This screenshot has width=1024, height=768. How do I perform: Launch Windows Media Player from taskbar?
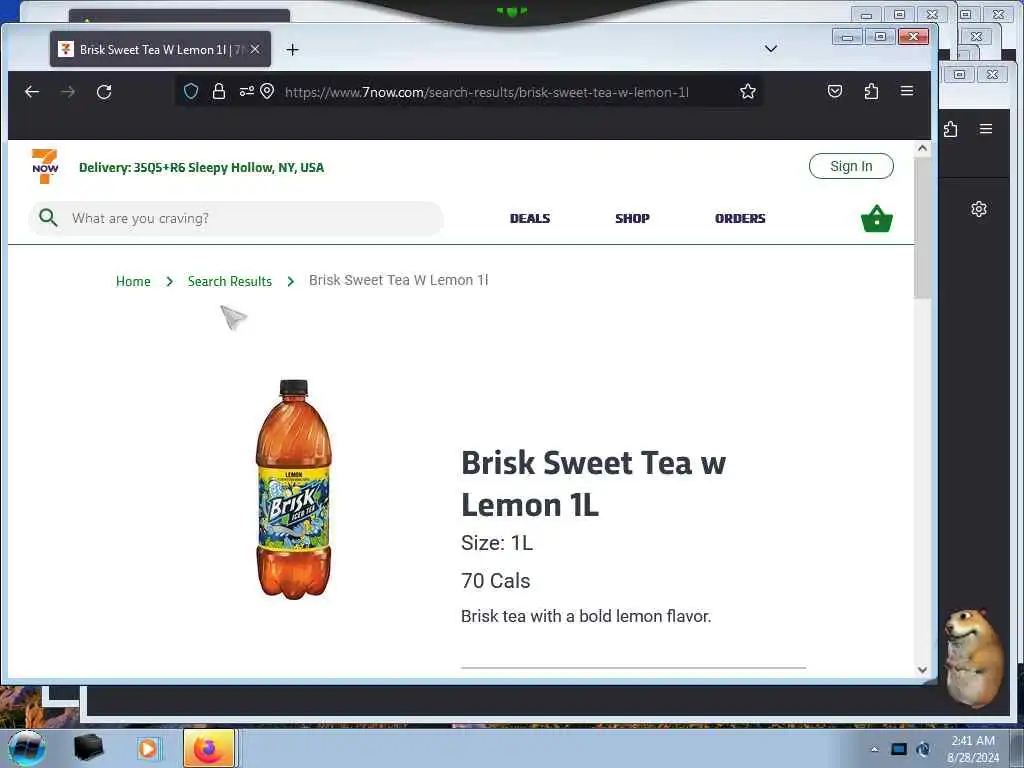pyautogui.click(x=148, y=748)
